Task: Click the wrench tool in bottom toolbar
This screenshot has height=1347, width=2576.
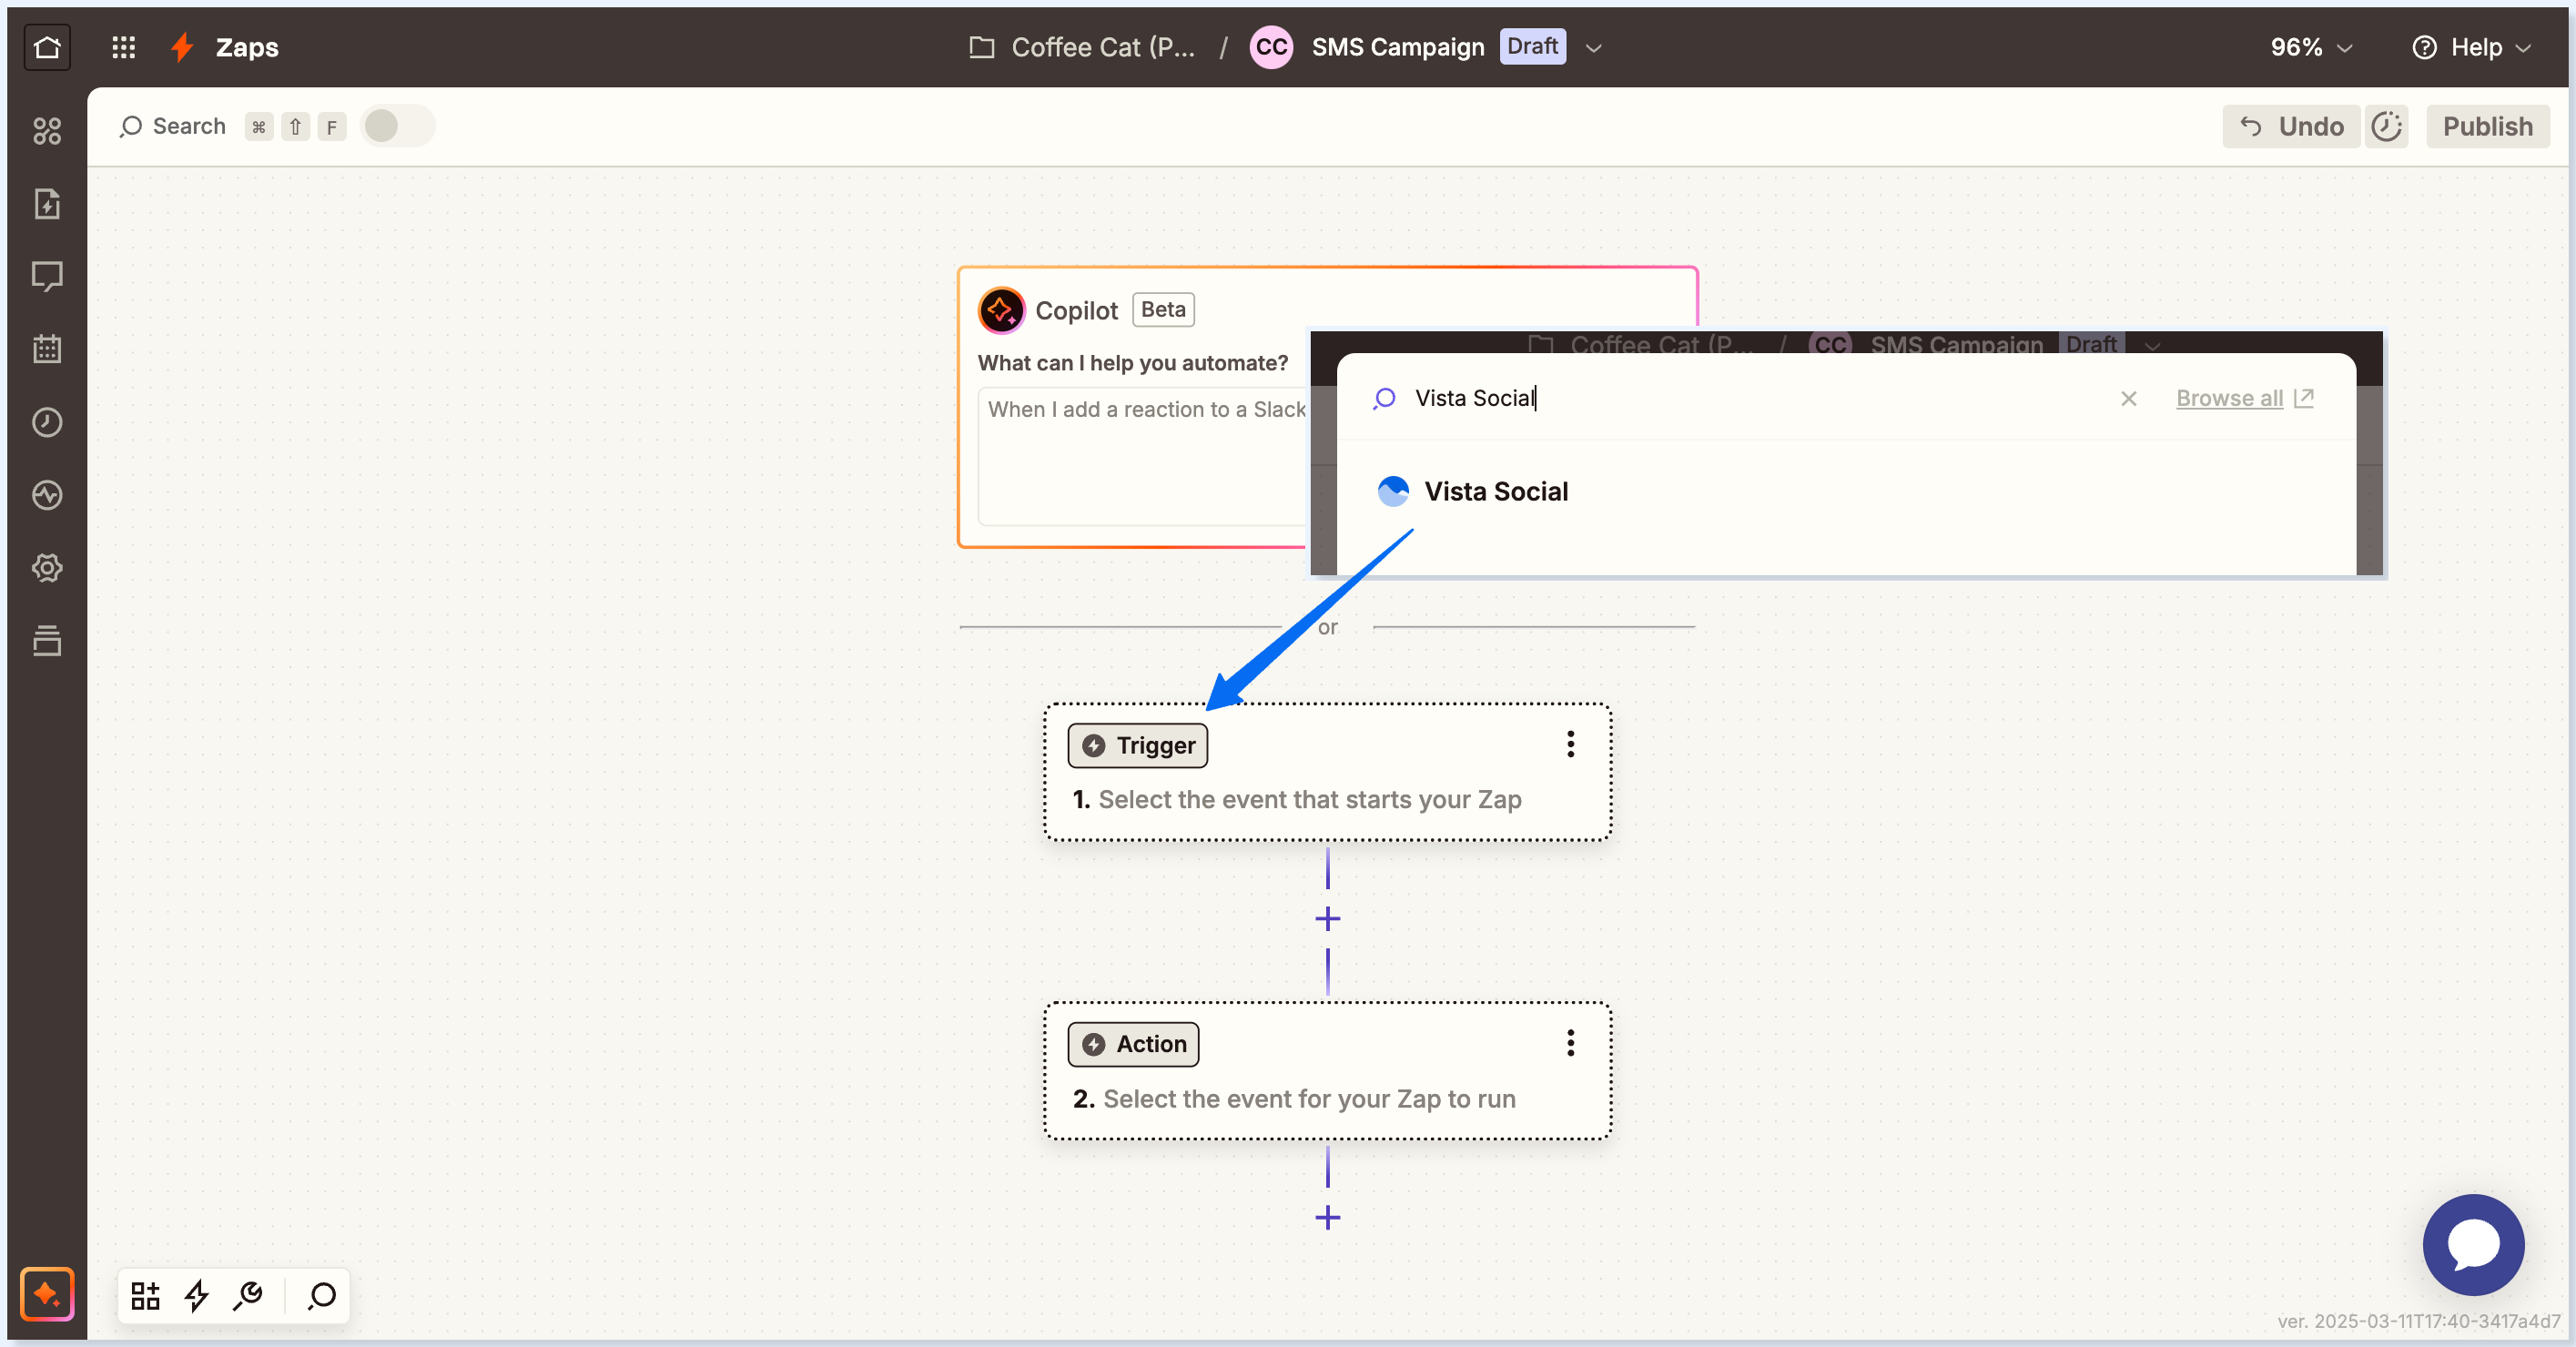Action: click(248, 1295)
